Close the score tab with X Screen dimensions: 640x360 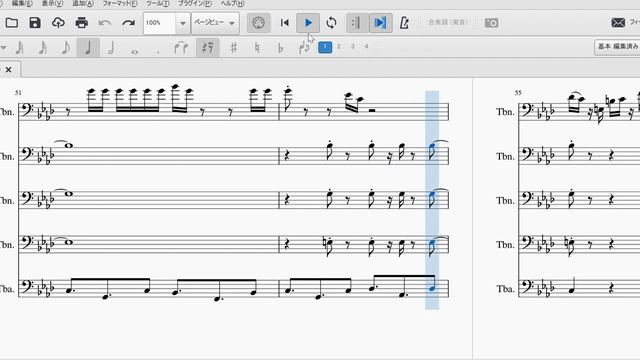(x=9, y=70)
